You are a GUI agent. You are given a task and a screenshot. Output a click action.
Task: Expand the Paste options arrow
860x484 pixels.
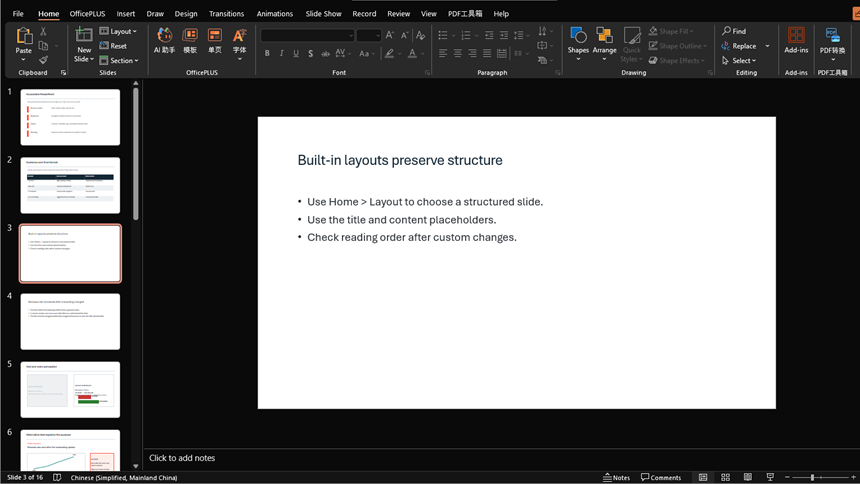24,59
